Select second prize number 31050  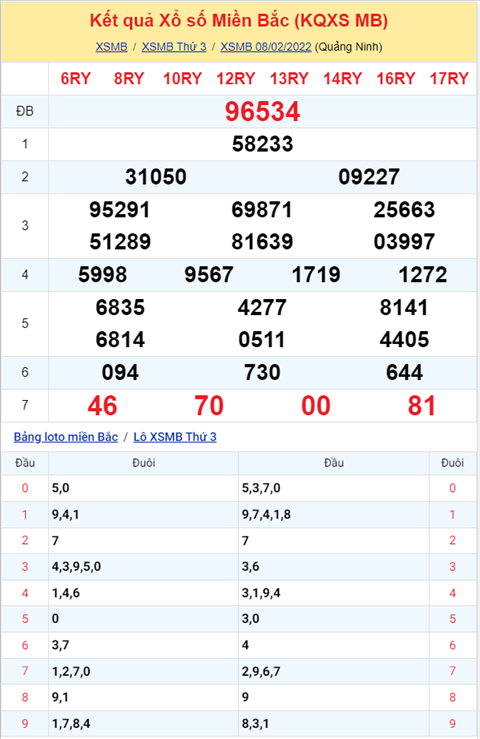156,177
